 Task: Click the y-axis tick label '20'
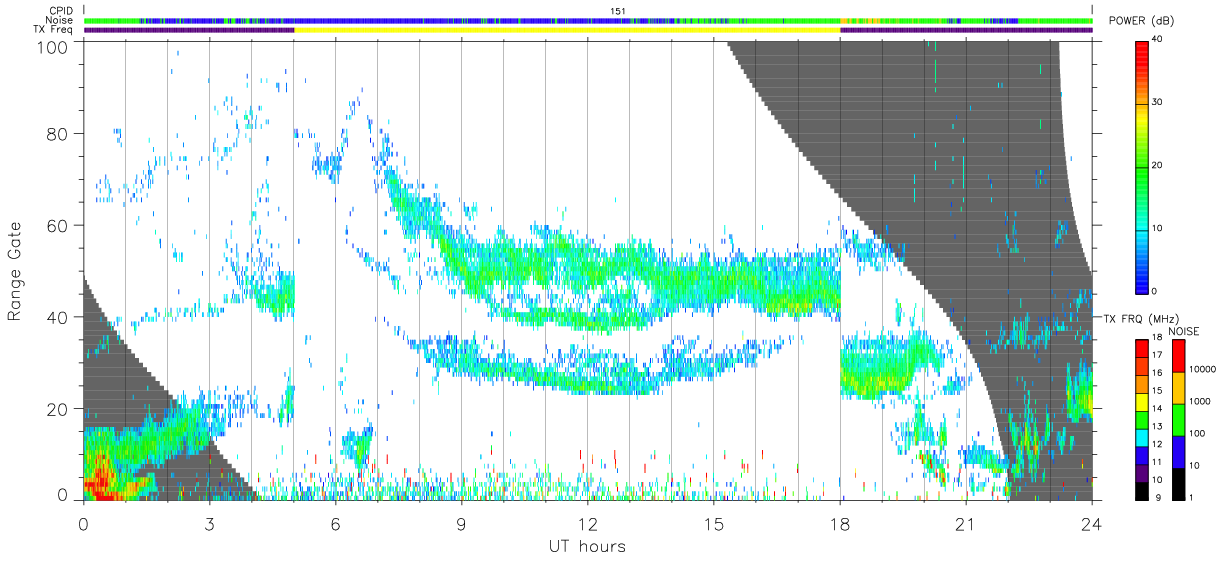(x=59, y=409)
